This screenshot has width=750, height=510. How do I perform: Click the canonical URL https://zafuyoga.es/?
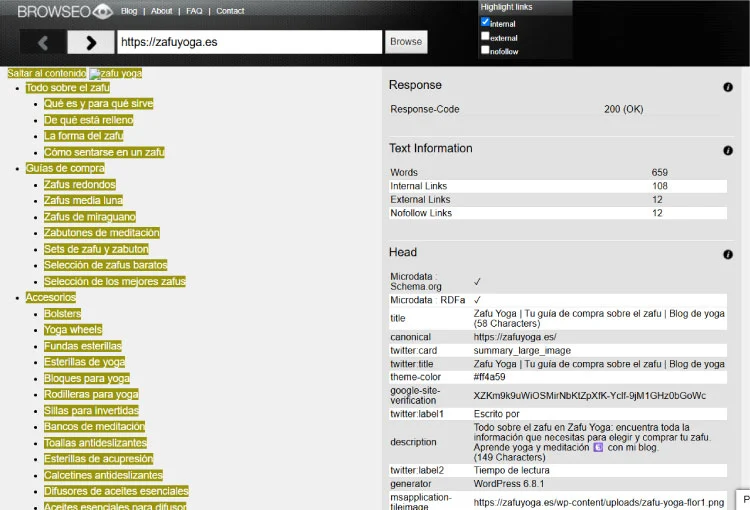(515, 337)
